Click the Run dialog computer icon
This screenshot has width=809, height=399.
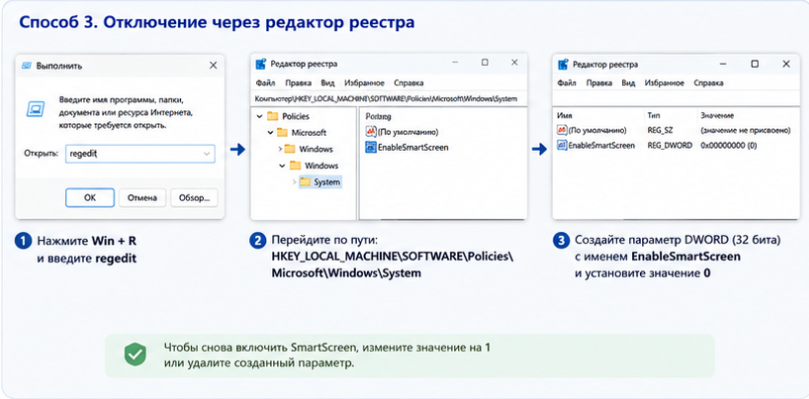(35, 109)
